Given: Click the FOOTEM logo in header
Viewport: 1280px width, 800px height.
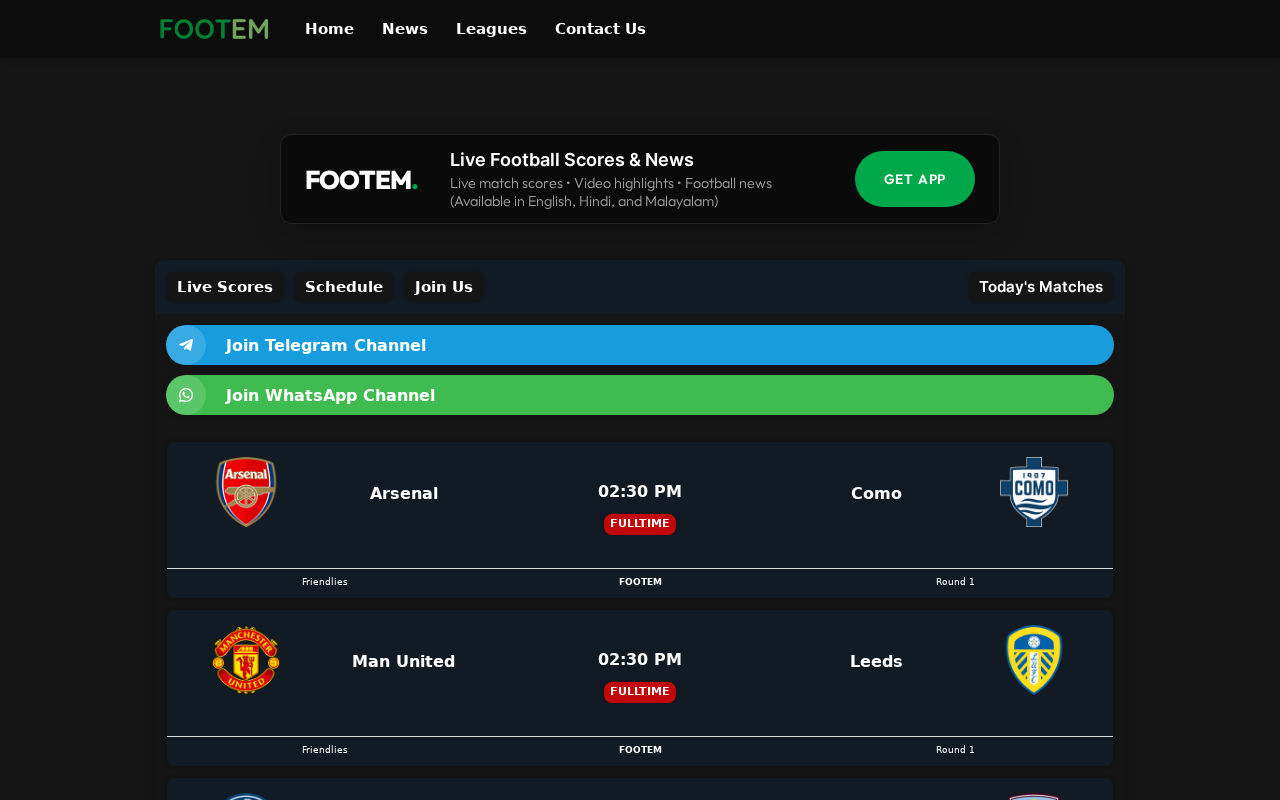Looking at the screenshot, I should [x=214, y=29].
